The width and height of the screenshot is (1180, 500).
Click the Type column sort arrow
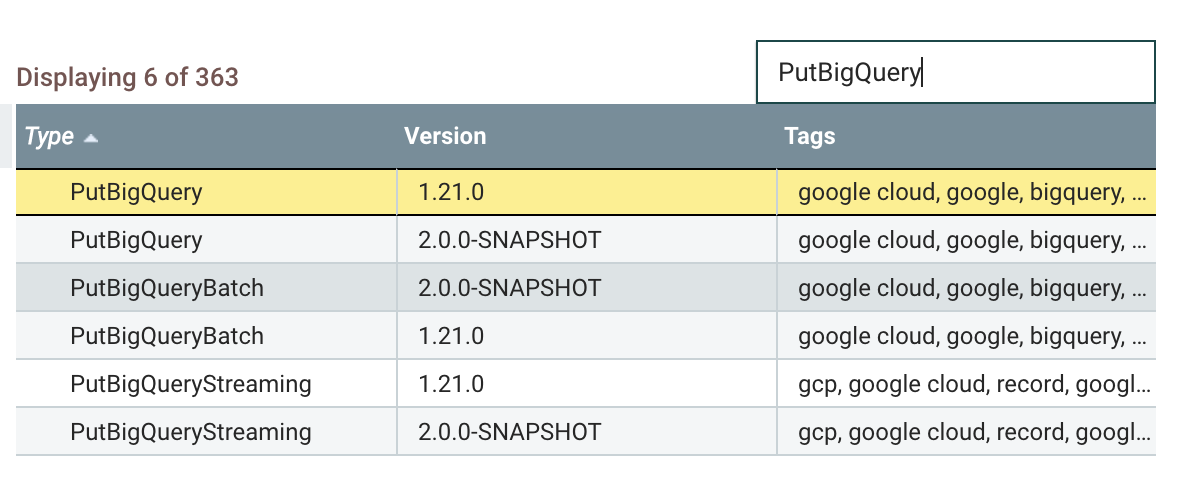(91, 138)
